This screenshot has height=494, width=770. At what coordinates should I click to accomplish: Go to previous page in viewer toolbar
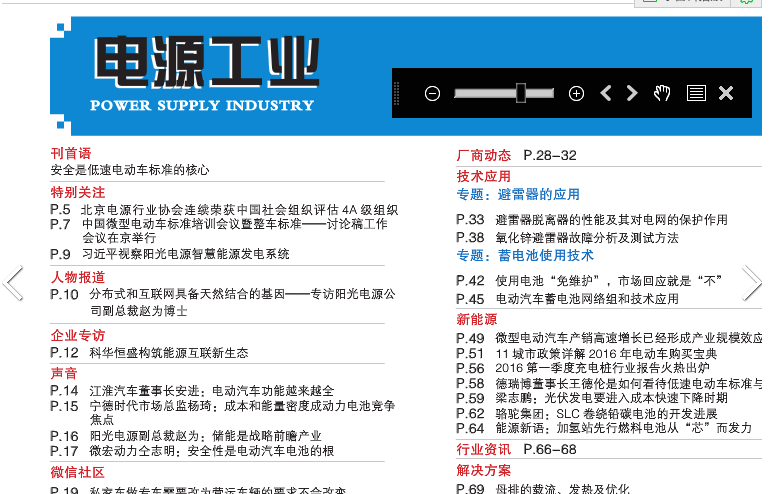tap(606, 93)
